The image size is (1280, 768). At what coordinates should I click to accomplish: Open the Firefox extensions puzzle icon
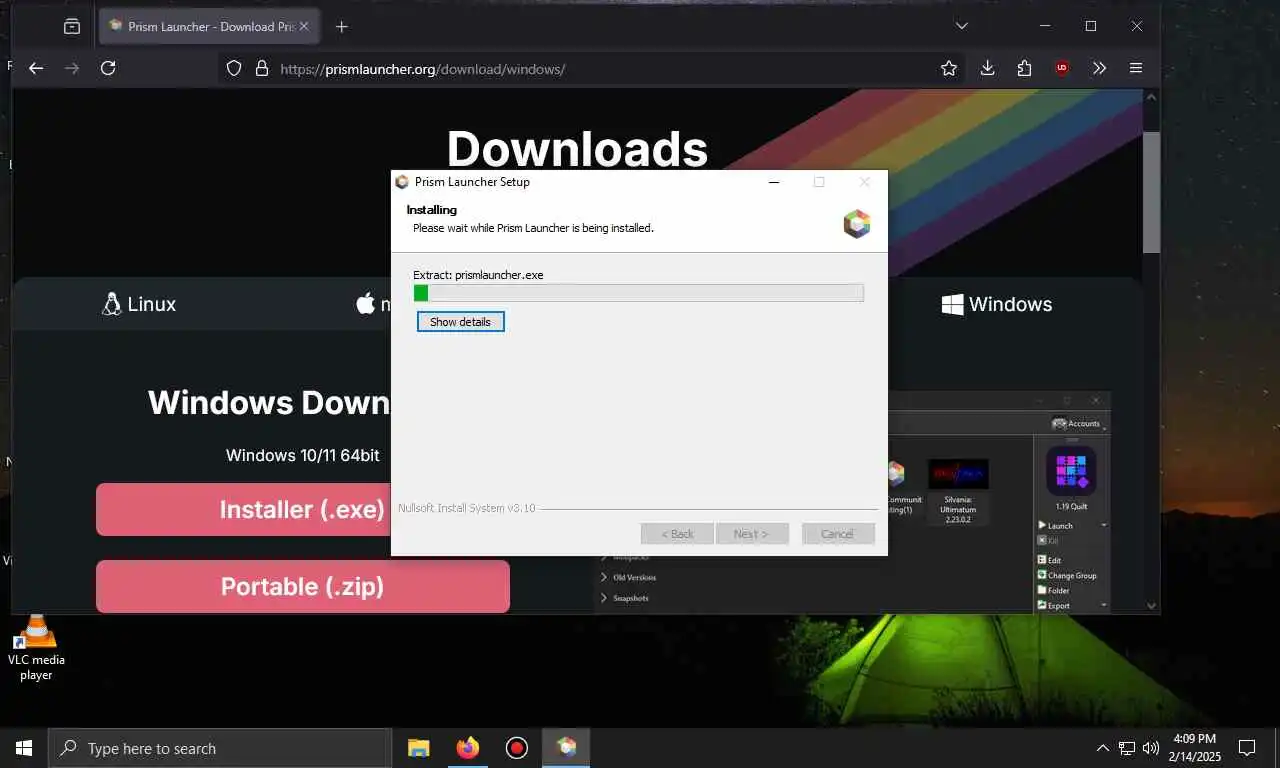click(x=1024, y=68)
